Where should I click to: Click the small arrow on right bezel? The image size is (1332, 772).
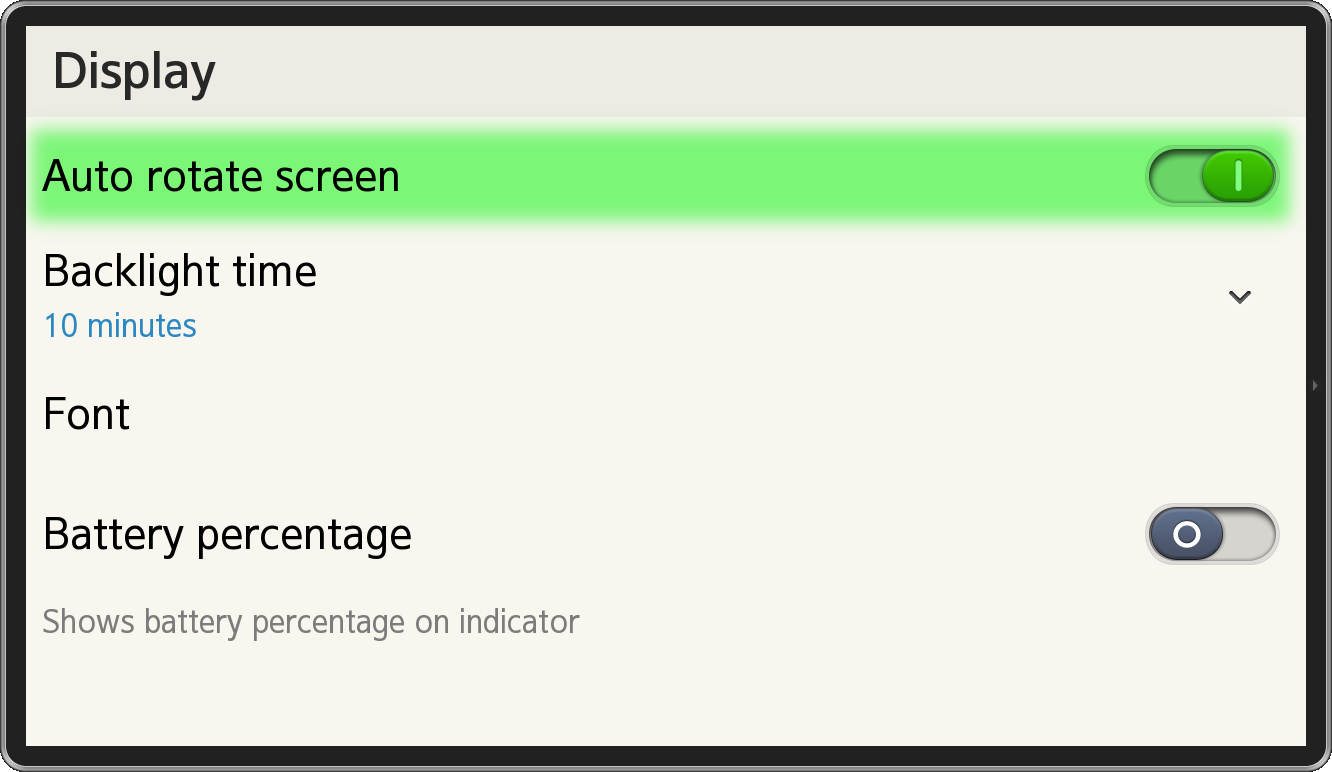(x=1315, y=385)
